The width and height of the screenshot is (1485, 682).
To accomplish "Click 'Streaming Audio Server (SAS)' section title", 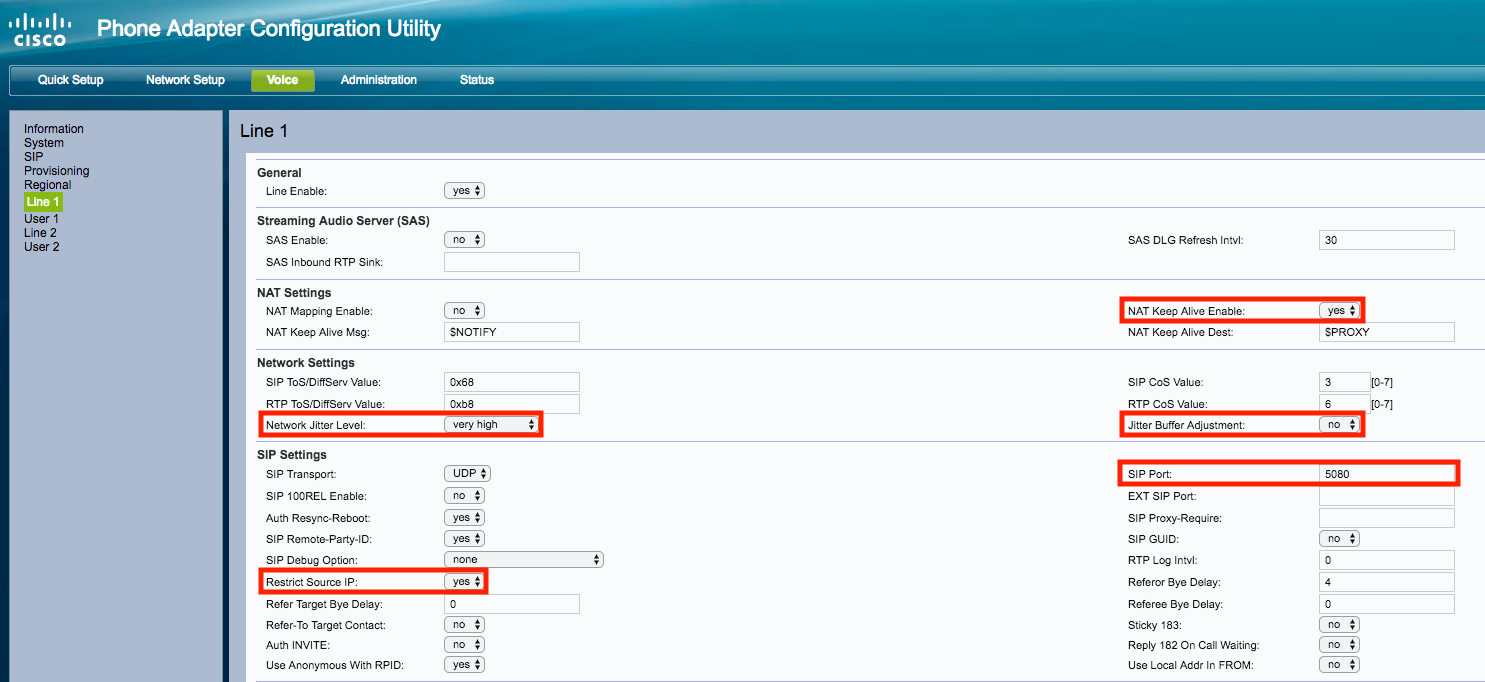I will (343, 221).
